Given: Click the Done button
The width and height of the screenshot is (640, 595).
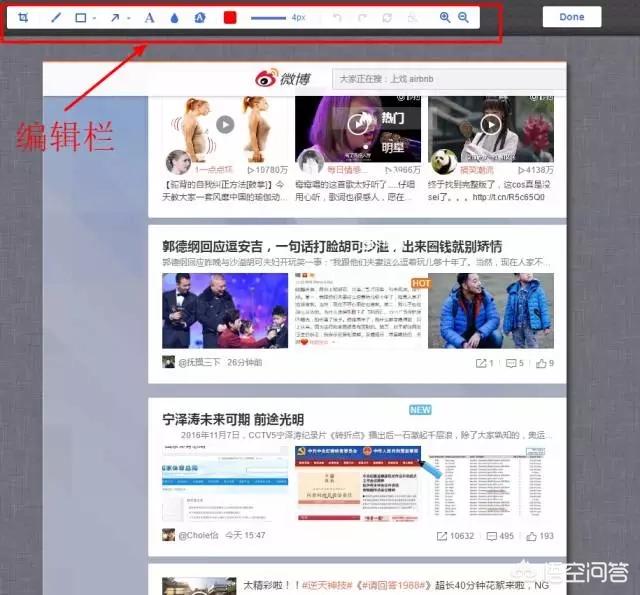Looking at the screenshot, I should [571, 17].
